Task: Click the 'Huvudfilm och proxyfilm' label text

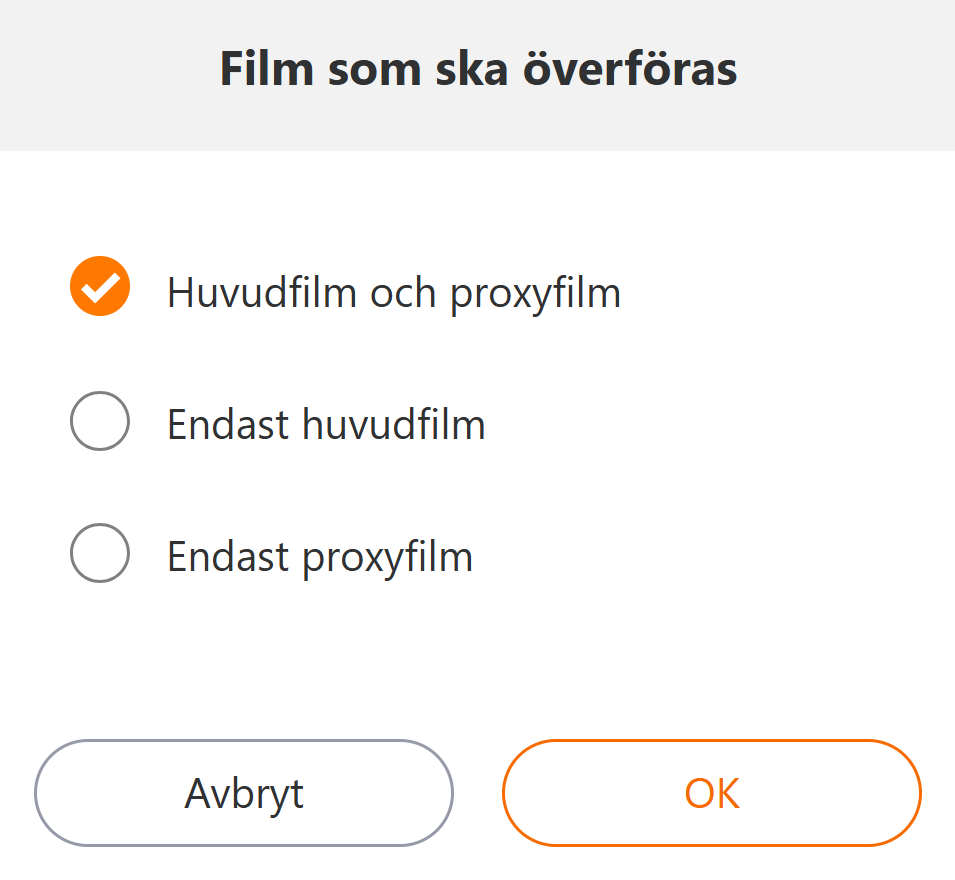Action: [394, 292]
